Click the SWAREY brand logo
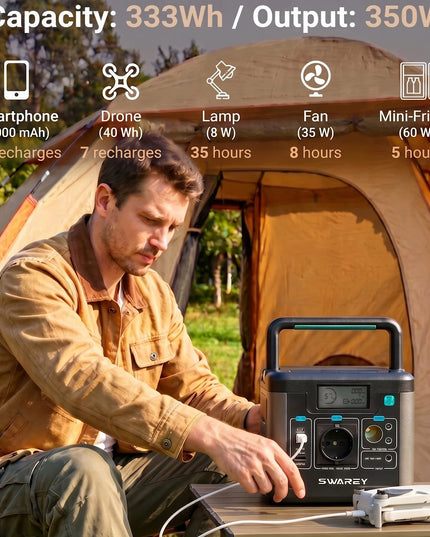The height and width of the screenshot is (537, 430). [343, 481]
